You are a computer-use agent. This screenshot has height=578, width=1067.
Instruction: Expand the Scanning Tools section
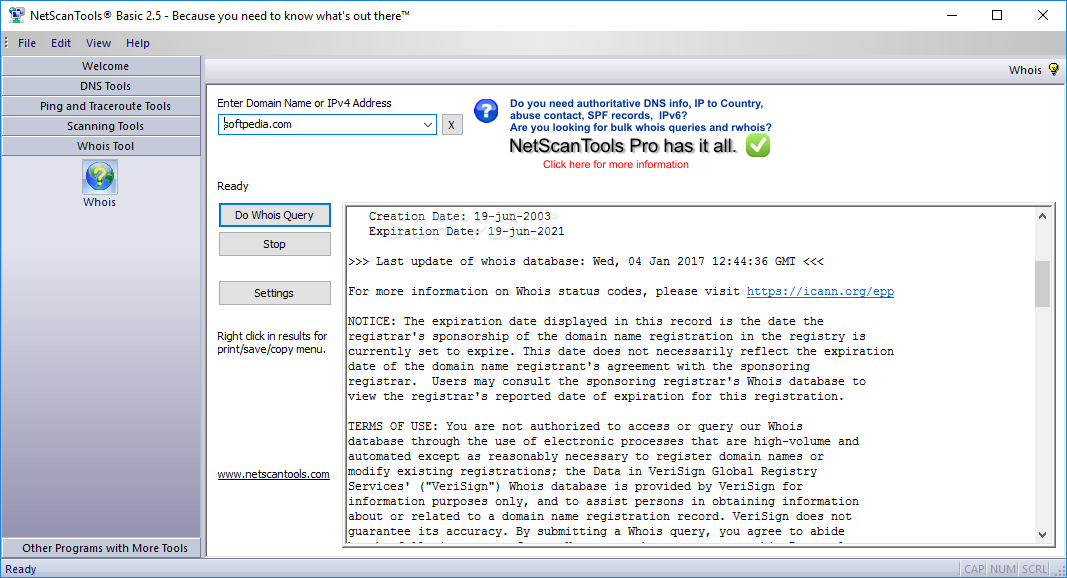(x=101, y=126)
